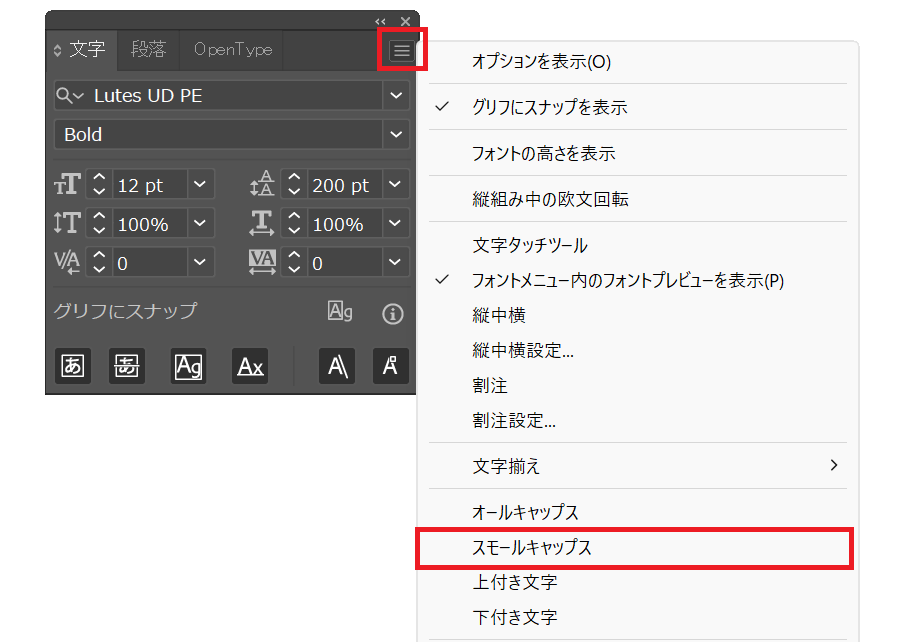Enable em box snap (あ icon)
898x642 pixels.
[72, 366]
